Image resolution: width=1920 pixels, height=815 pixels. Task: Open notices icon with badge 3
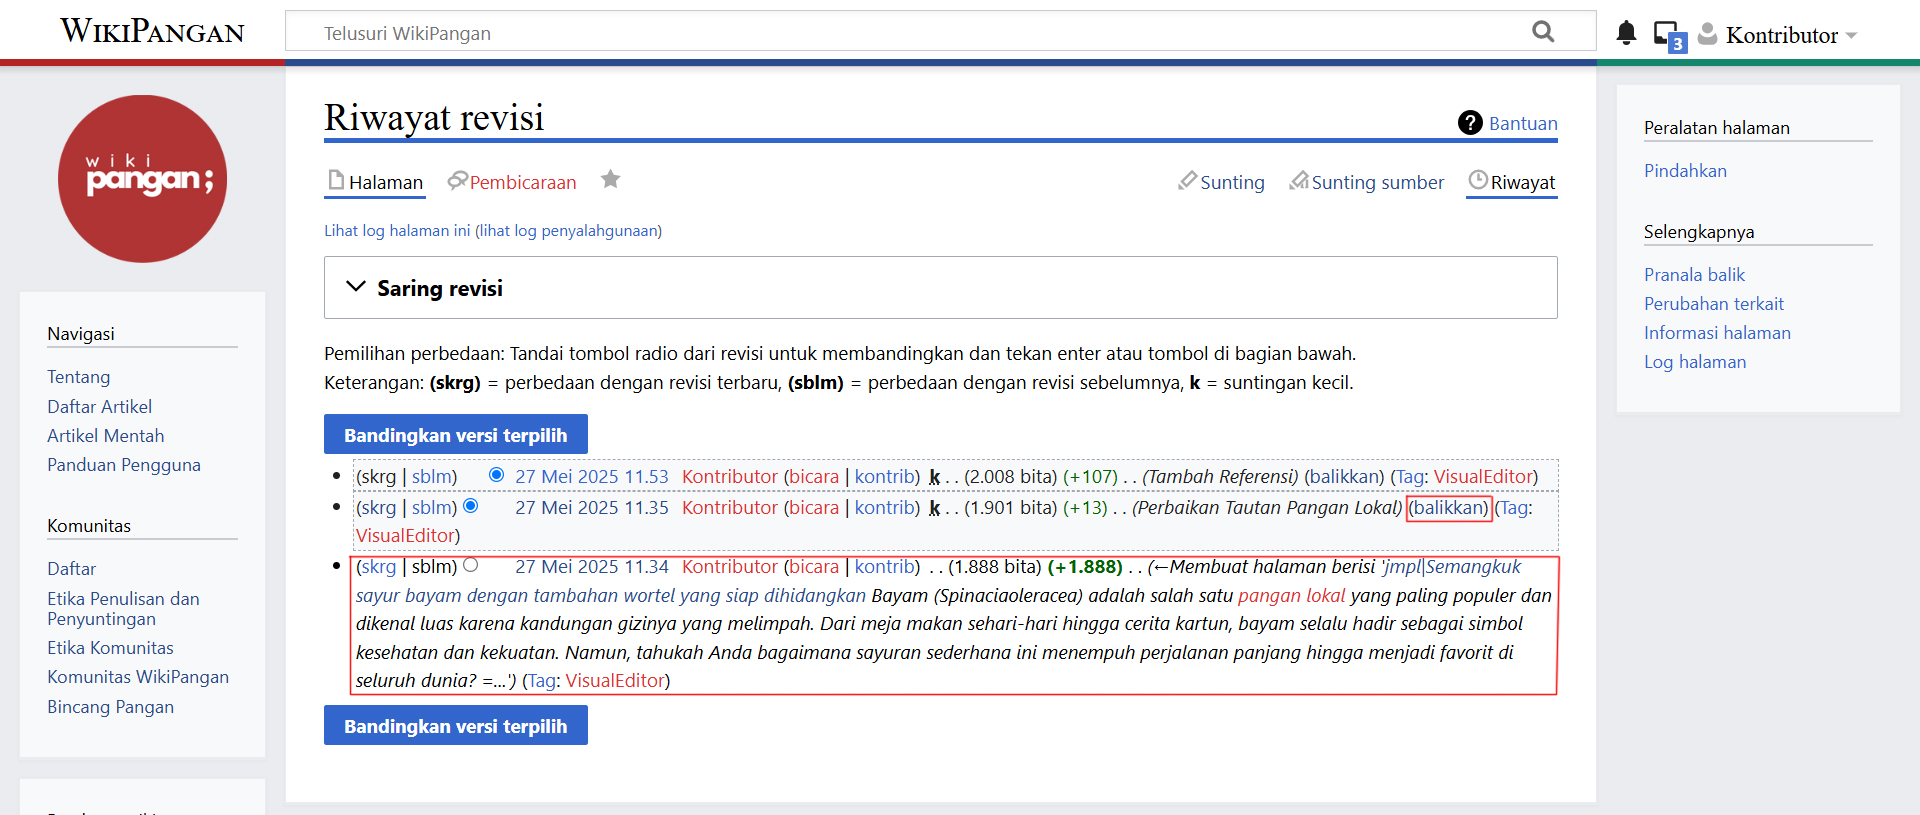(1668, 35)
